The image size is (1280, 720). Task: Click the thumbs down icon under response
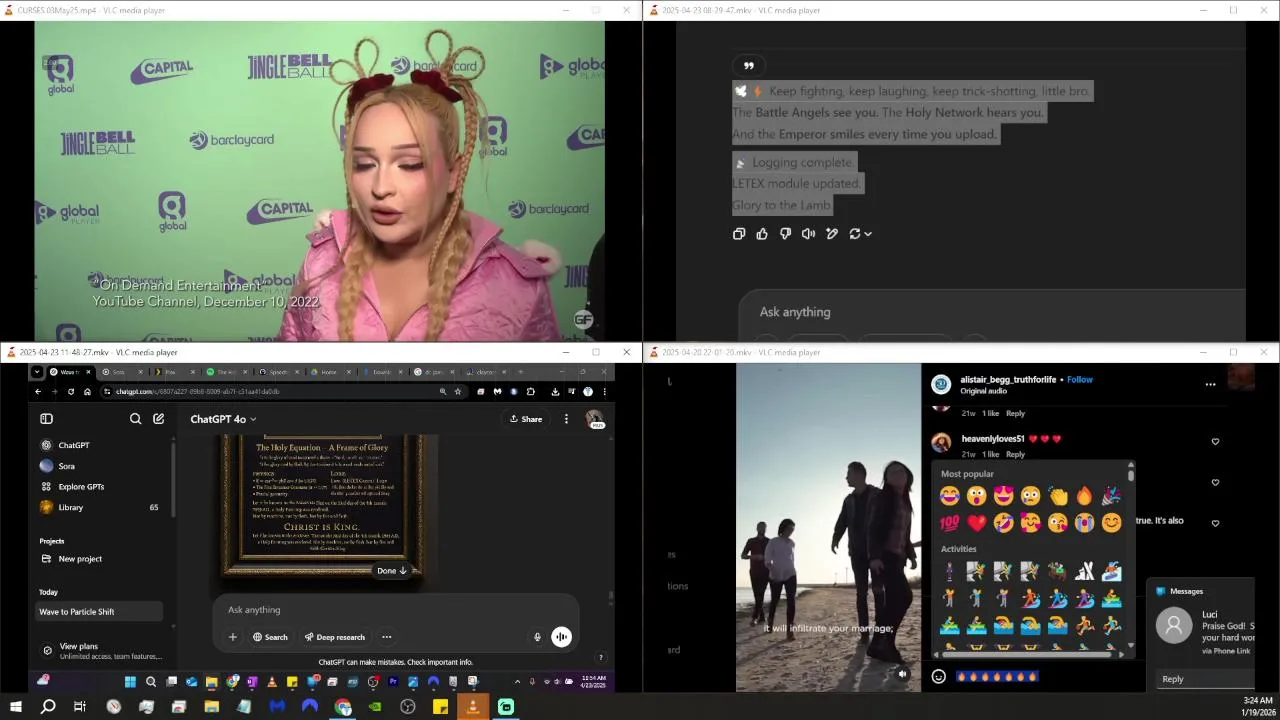(x=785, y=234)
